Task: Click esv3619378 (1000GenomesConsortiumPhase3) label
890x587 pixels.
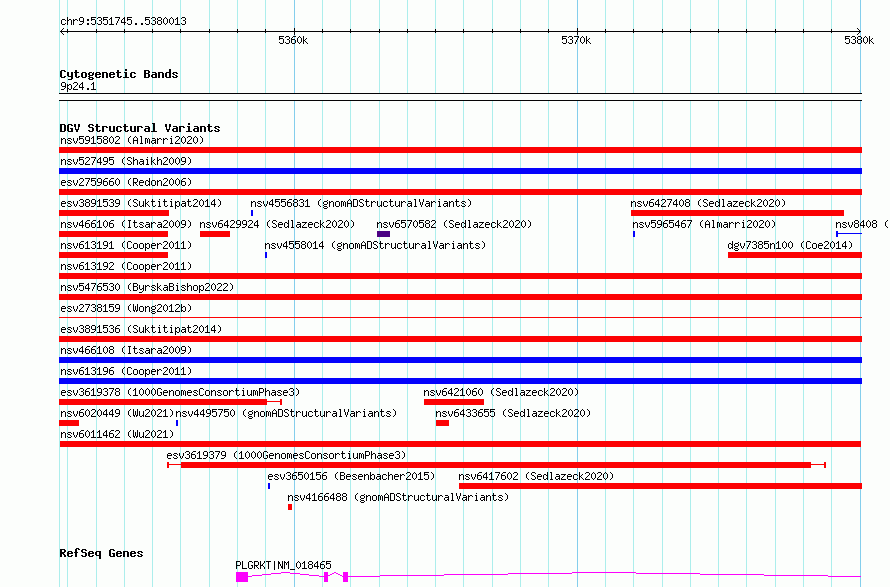Action: [180, 392]
